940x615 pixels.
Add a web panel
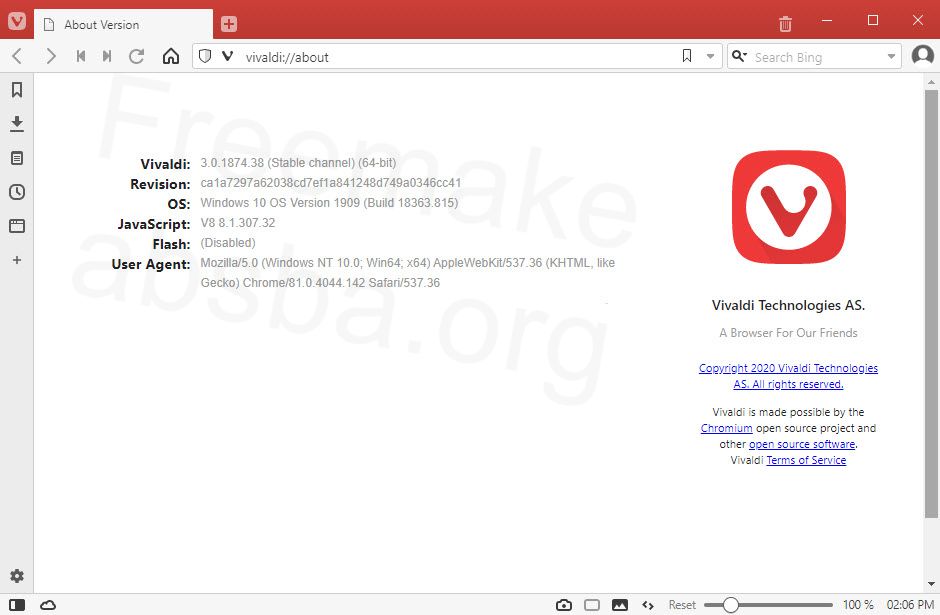point(17,260)
